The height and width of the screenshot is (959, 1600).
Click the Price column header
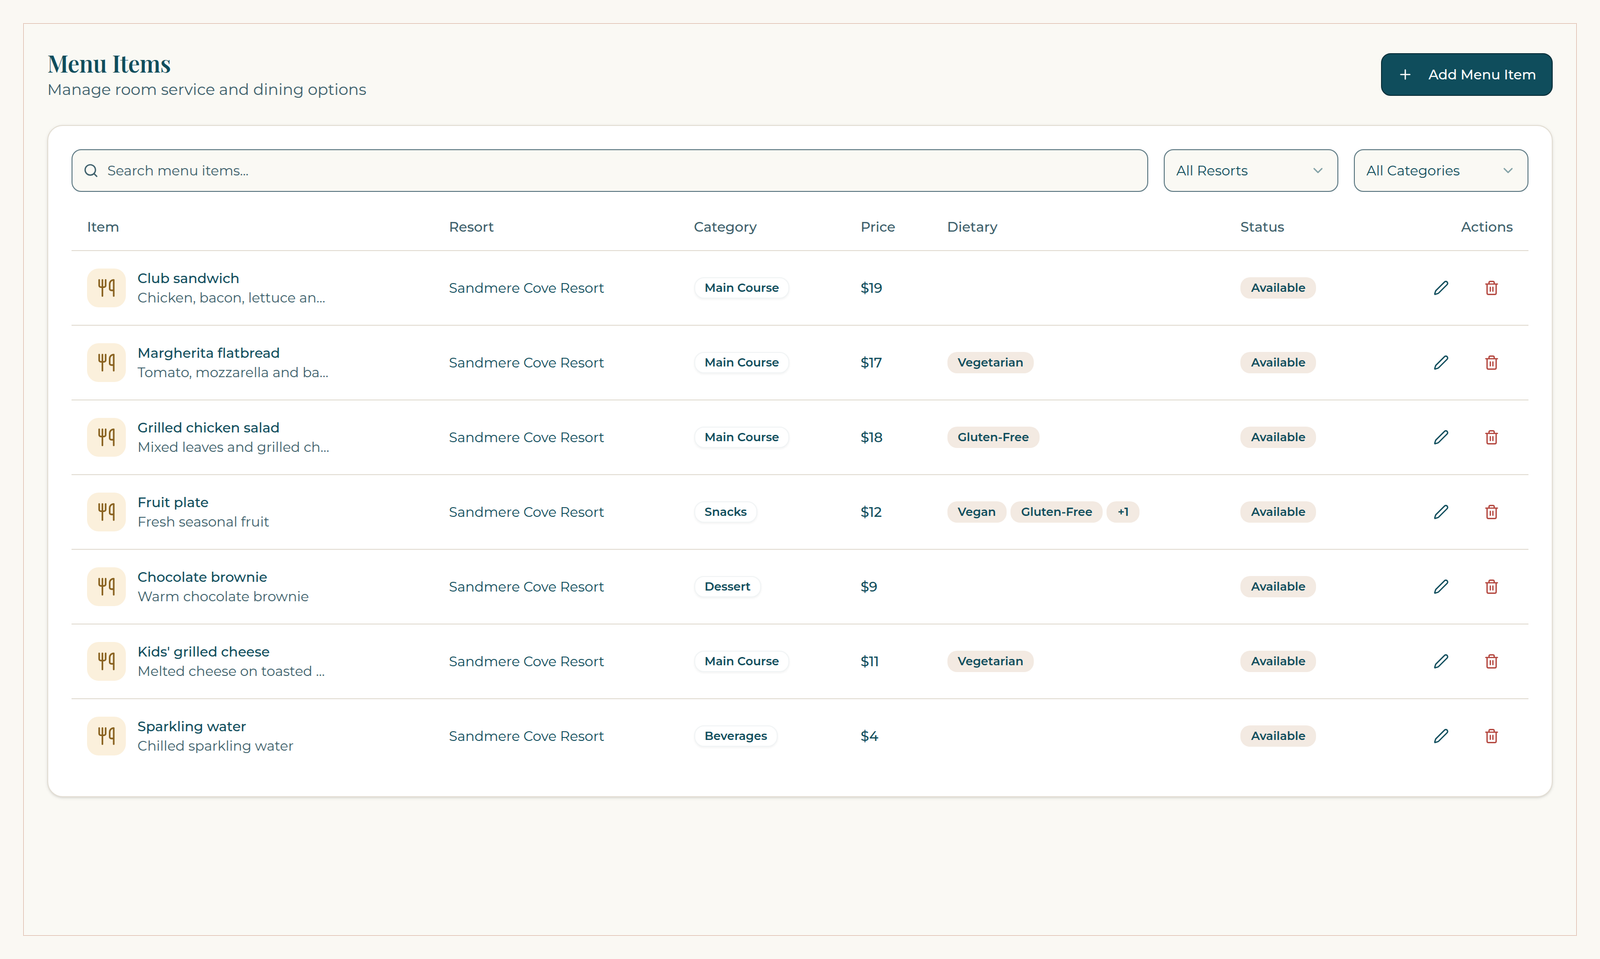pos(878,227)
